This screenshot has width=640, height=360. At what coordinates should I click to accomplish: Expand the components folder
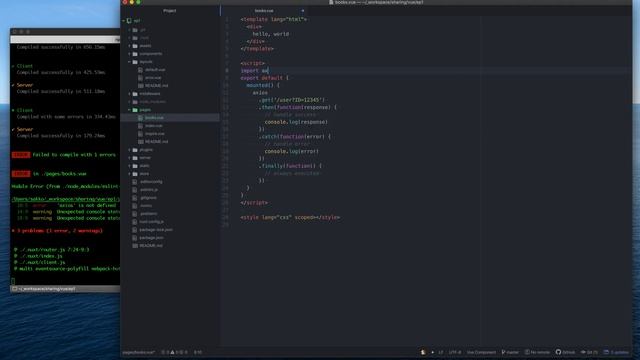pos(130,54)
